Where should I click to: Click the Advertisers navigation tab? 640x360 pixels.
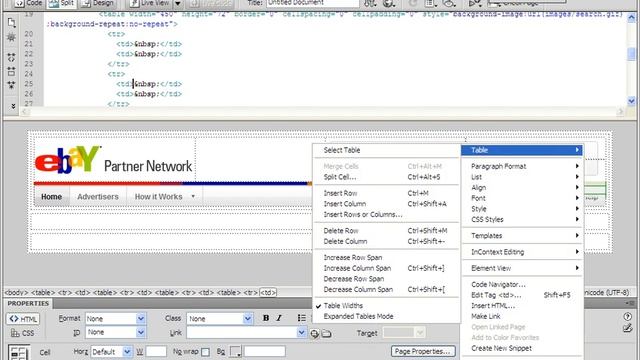click(x=98, y=196)
